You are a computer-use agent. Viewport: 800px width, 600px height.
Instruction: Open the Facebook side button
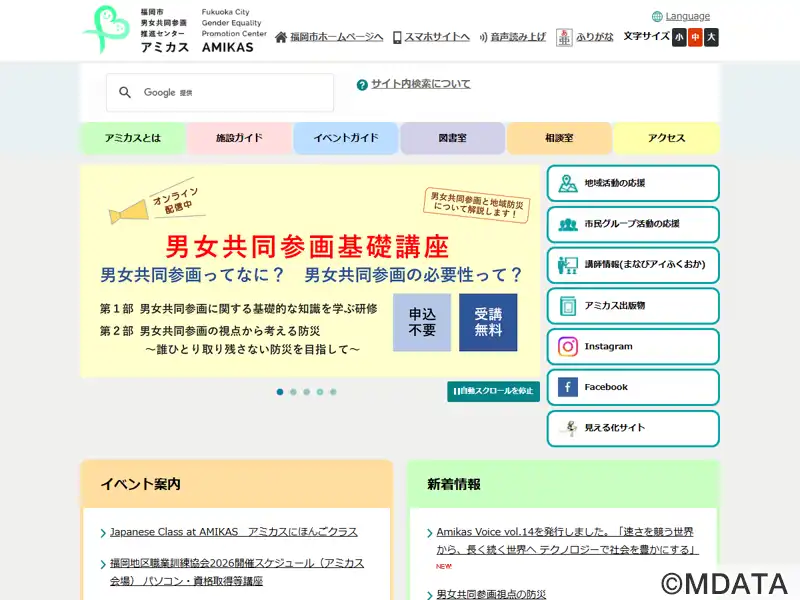[x=633, y=387]
